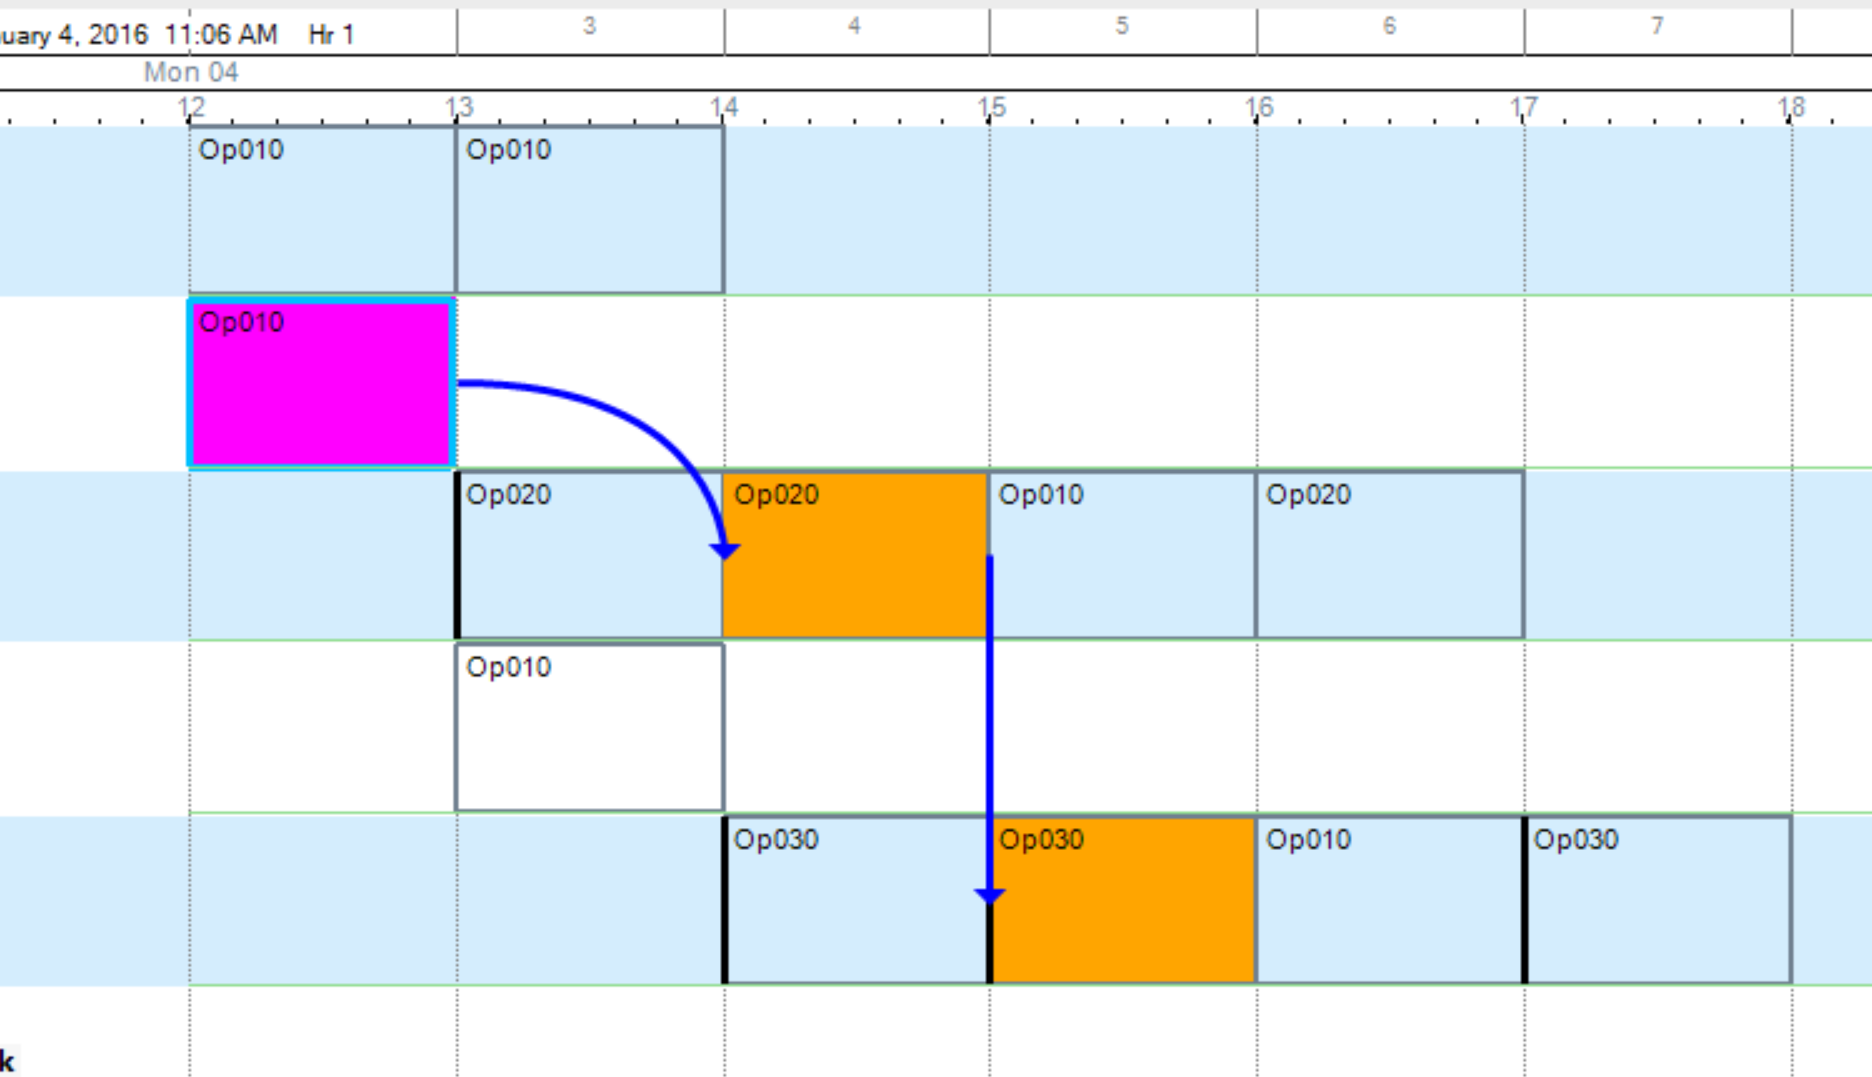
Task: Click header column number 6
Action: [x=1389, y=26]
